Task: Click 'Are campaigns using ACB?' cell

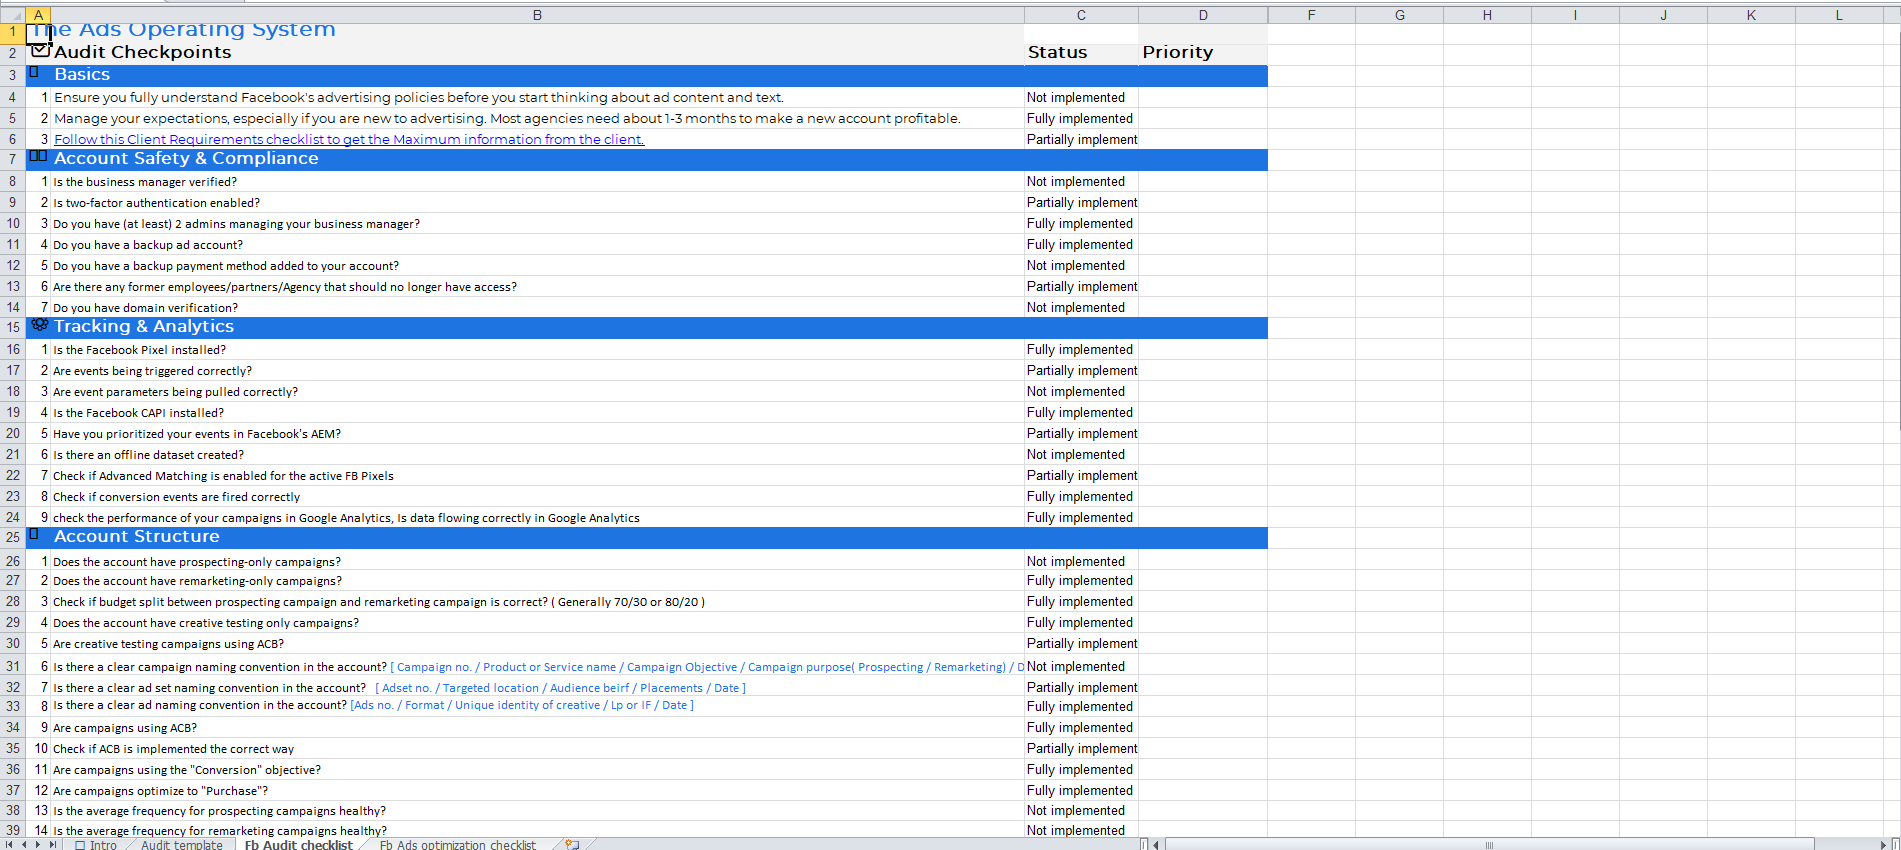Action: coord(537,727)
